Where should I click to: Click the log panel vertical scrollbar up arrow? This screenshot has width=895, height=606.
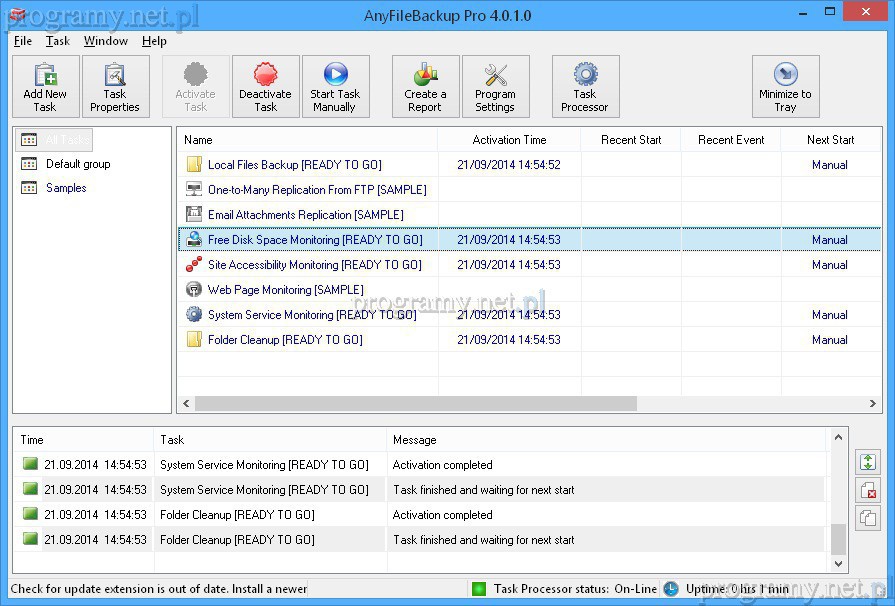838,437
